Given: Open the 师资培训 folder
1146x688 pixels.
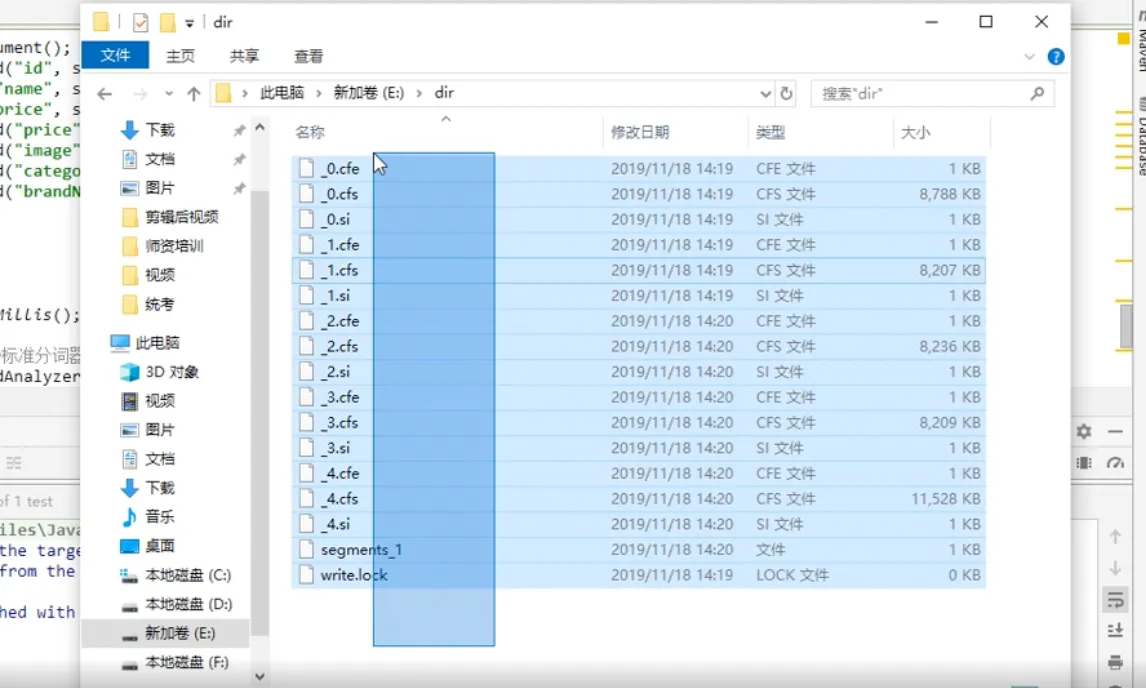Looking at the screenshot, I should 174,246.
